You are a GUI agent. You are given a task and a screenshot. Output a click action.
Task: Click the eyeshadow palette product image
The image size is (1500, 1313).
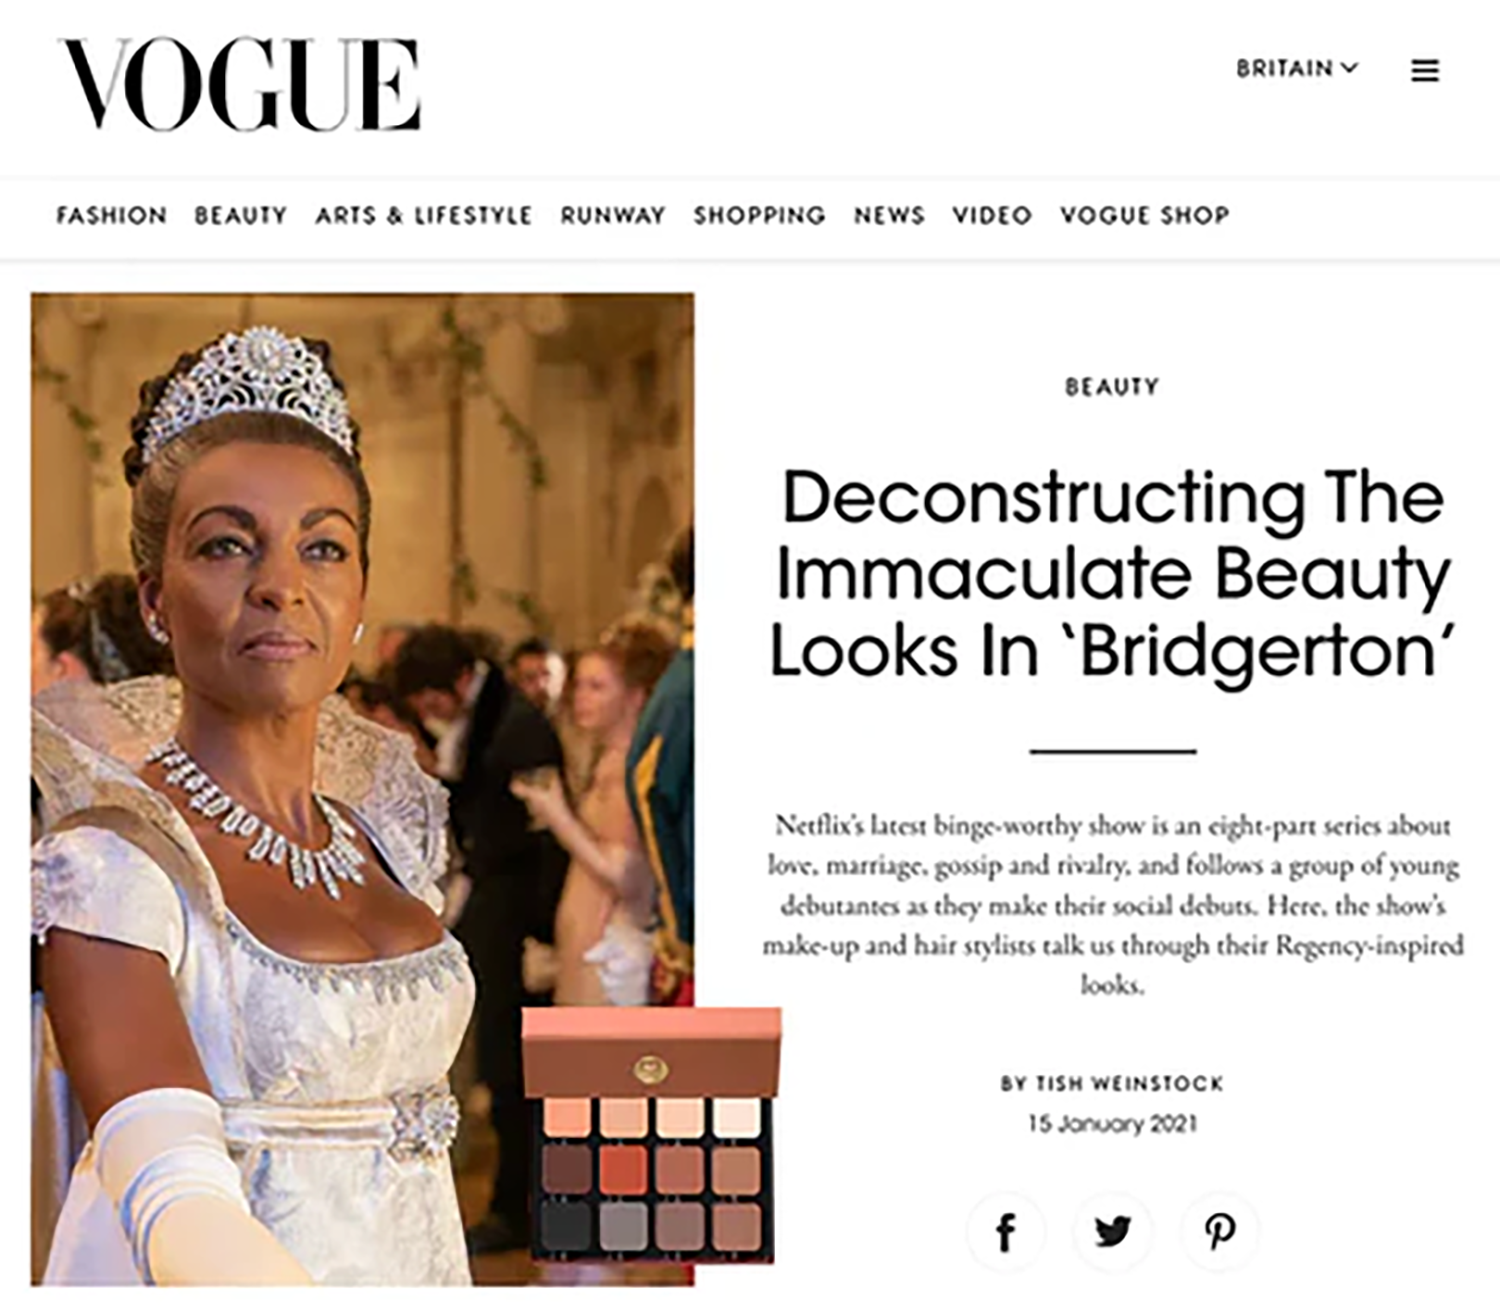[652, 1134]
